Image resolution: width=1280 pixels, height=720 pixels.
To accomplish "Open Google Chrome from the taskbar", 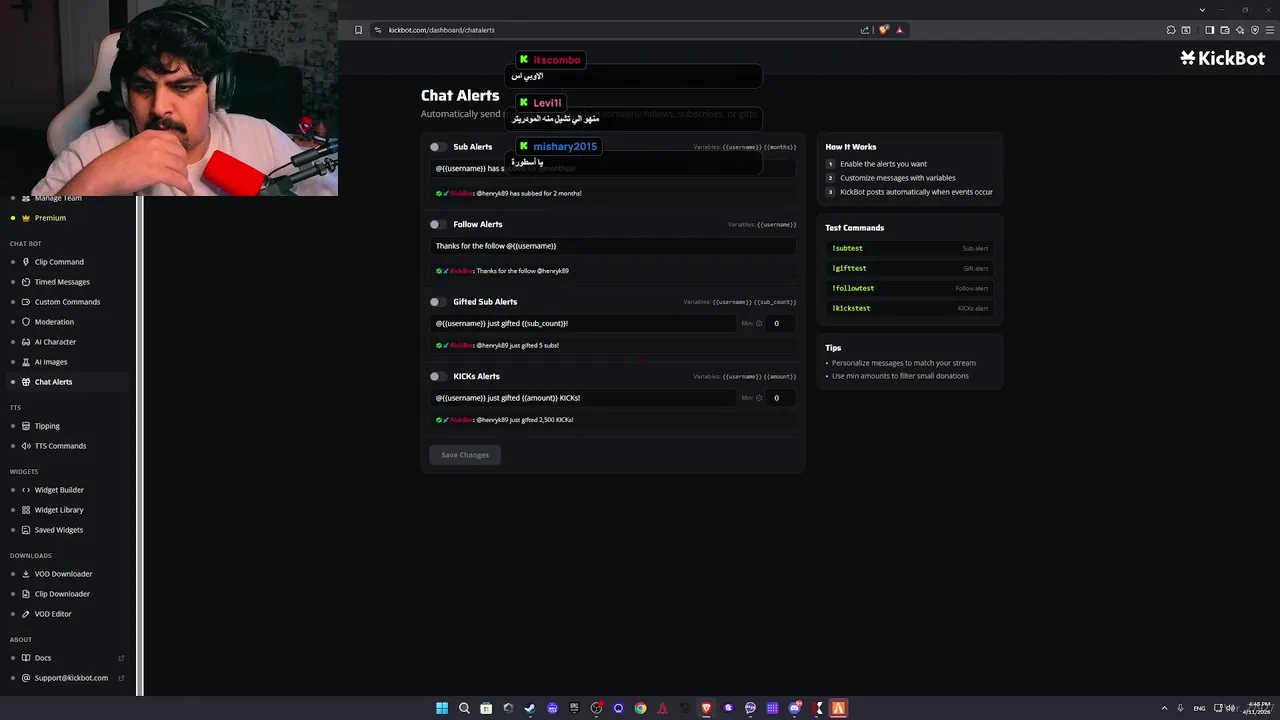I will [640, 708].
